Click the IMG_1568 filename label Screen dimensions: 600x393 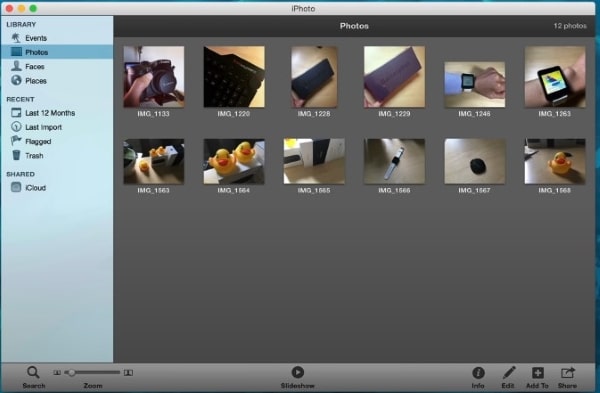click(554, 190)
